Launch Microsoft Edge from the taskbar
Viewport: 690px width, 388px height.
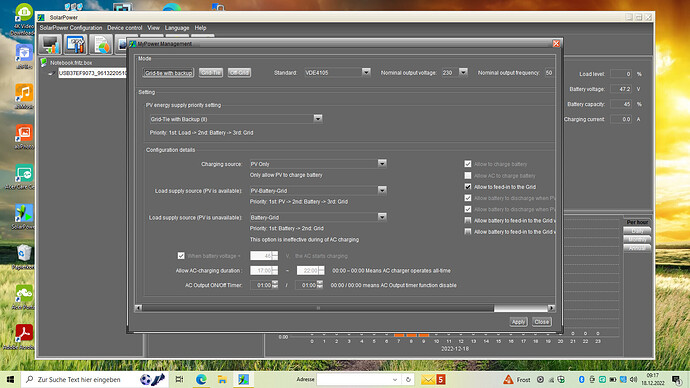click(x=201, y=379)
